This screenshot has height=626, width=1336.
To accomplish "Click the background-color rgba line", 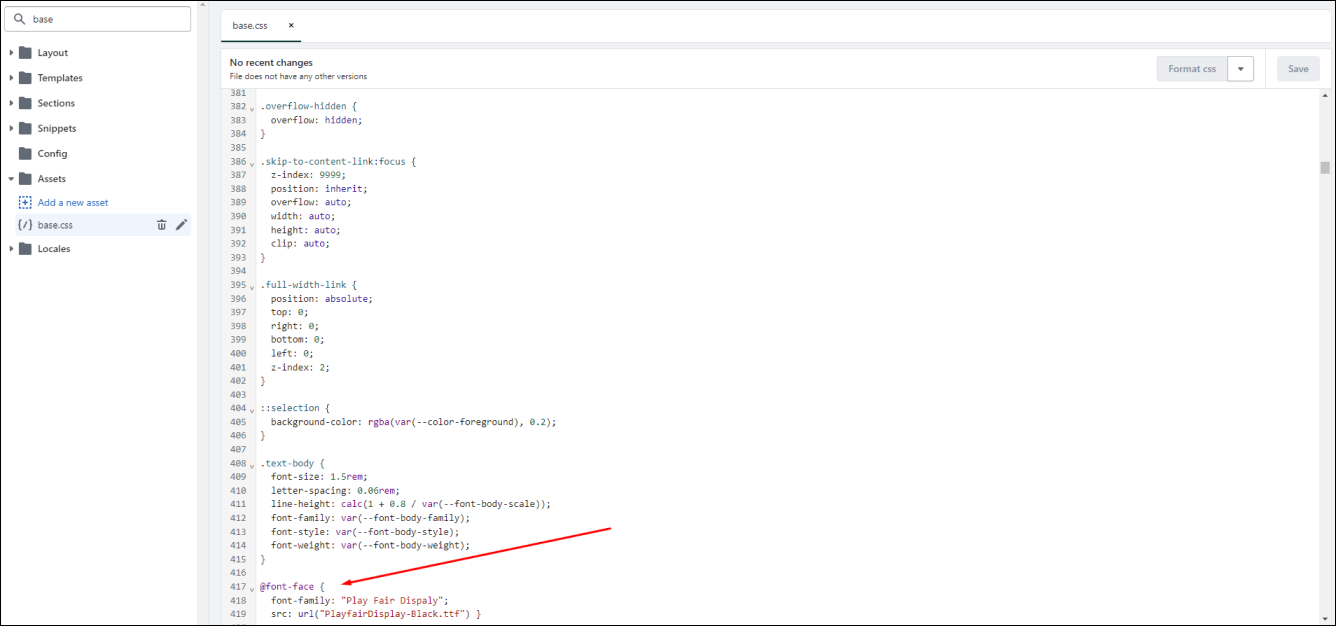I will pyautogui.click(x=413, y=422).
